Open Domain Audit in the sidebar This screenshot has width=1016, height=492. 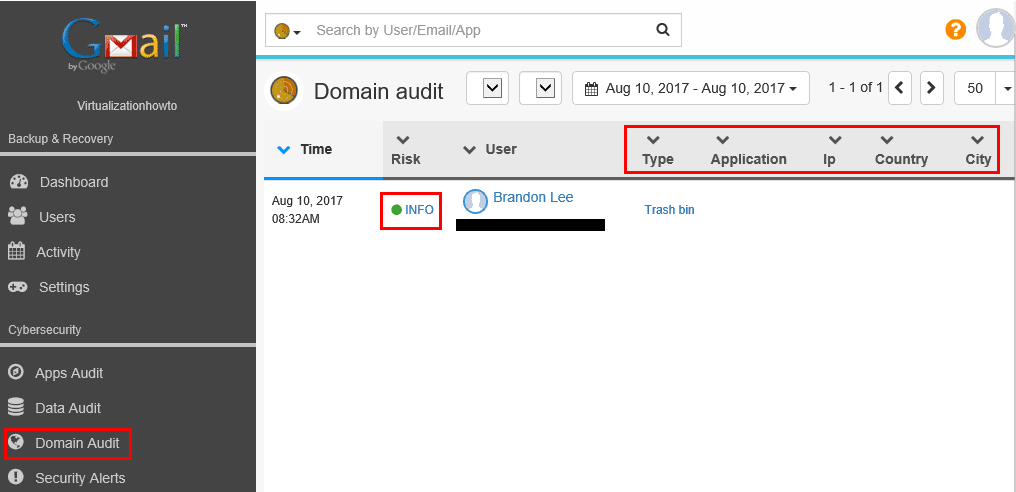tap(77, 443)
